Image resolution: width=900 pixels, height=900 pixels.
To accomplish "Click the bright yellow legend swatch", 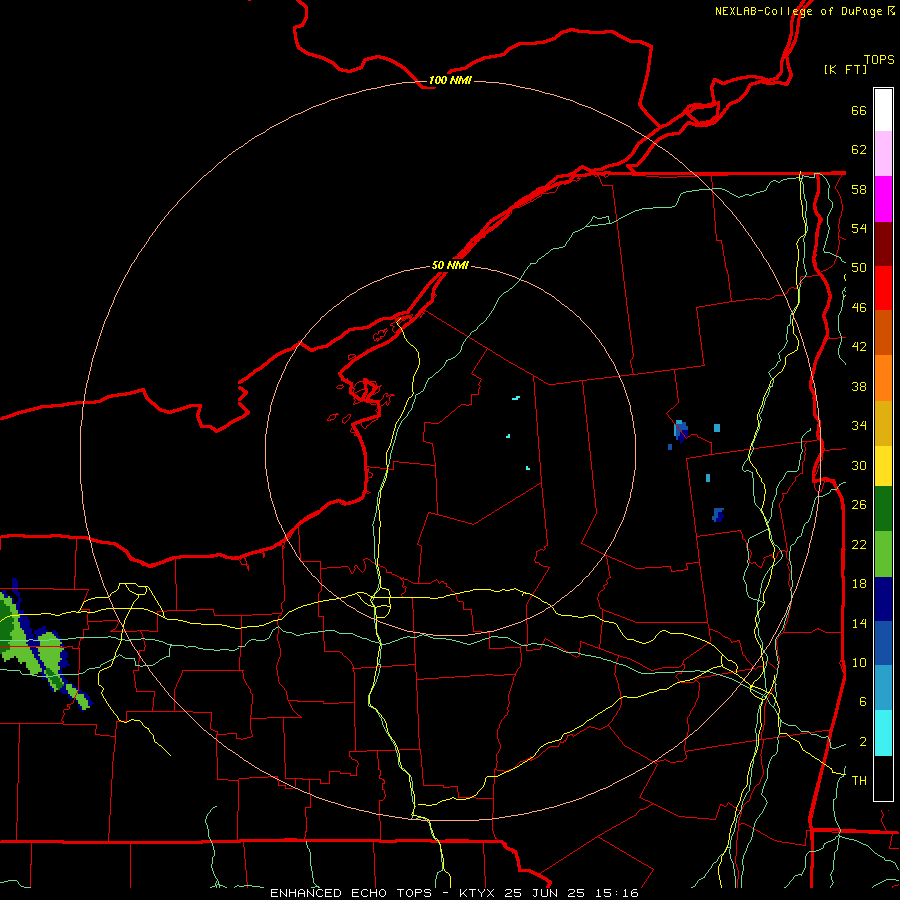I will point(883,466).
